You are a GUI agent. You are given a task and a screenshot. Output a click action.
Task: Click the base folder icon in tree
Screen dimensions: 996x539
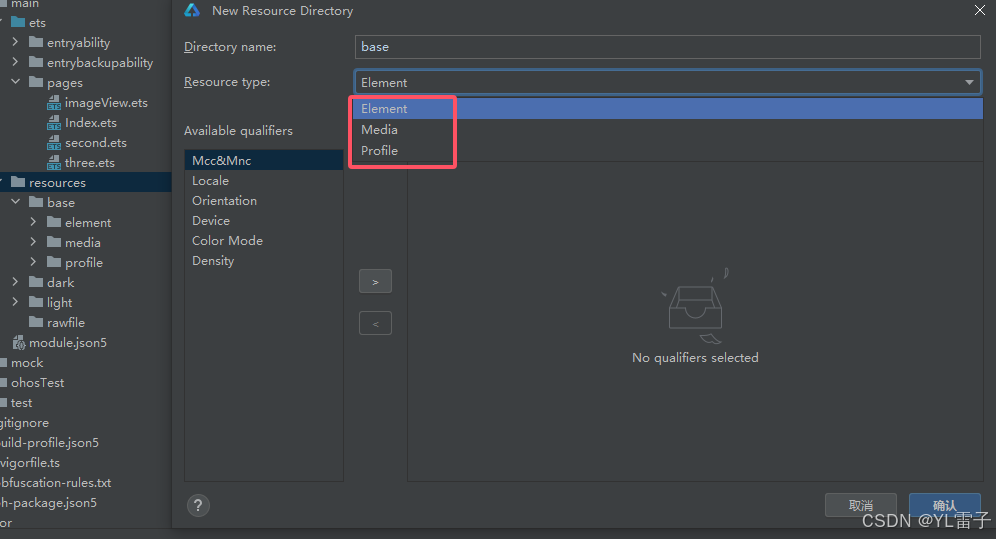36,203
